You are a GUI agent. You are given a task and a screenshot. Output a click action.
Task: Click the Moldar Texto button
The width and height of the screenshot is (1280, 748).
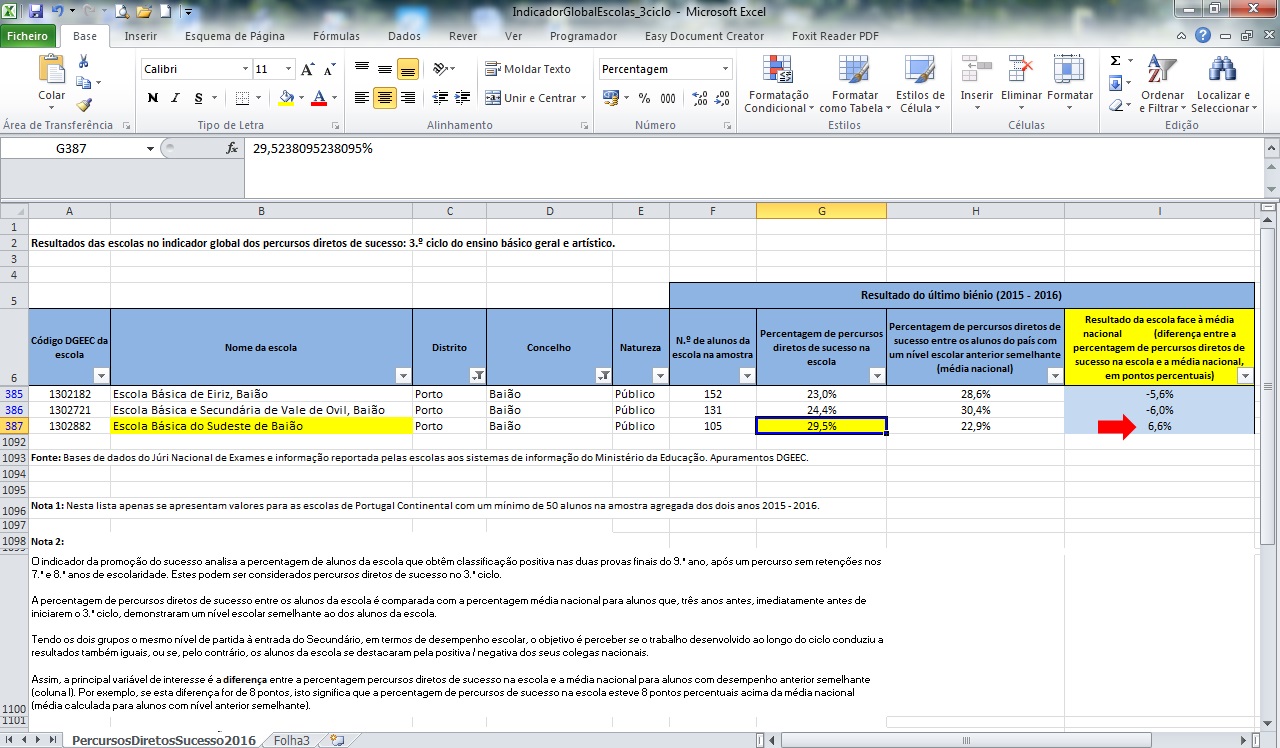(x=528, y=69)
